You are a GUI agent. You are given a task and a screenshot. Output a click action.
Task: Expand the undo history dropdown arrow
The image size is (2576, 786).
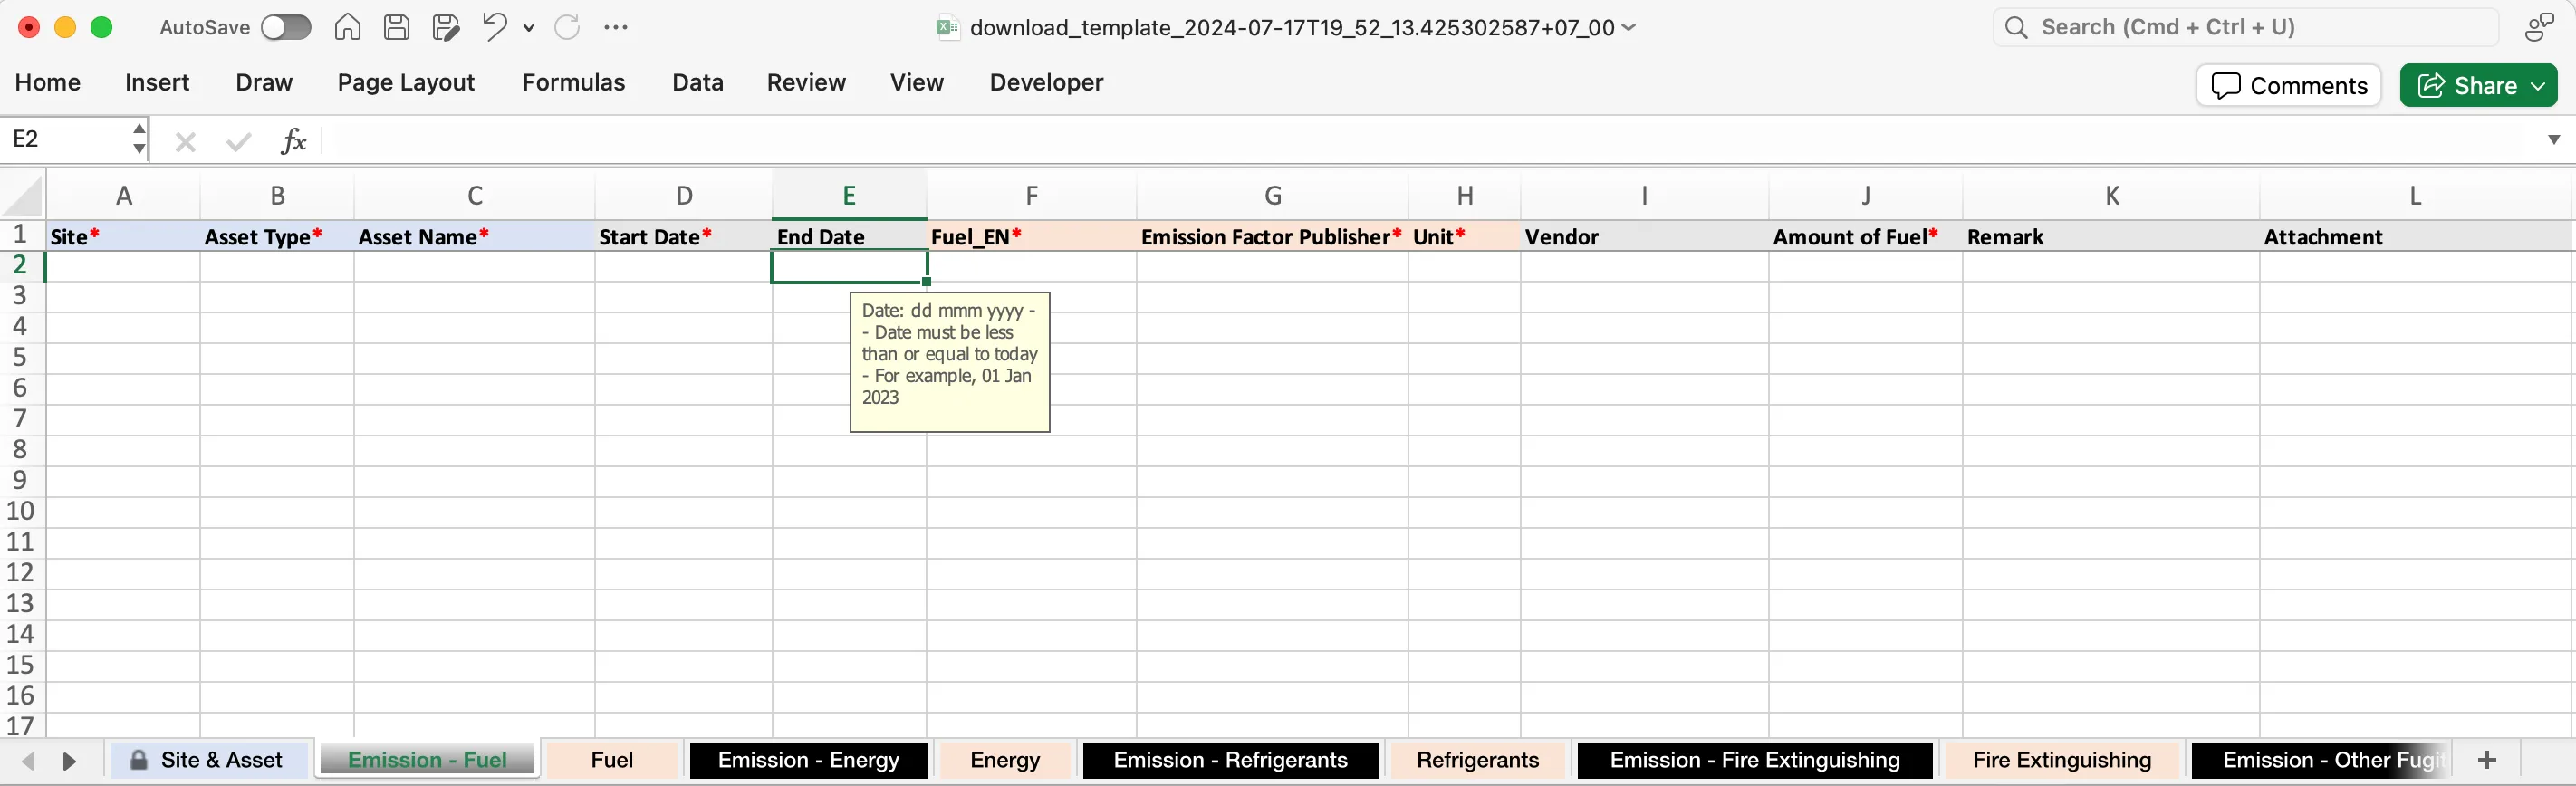(x=529, y=28)
